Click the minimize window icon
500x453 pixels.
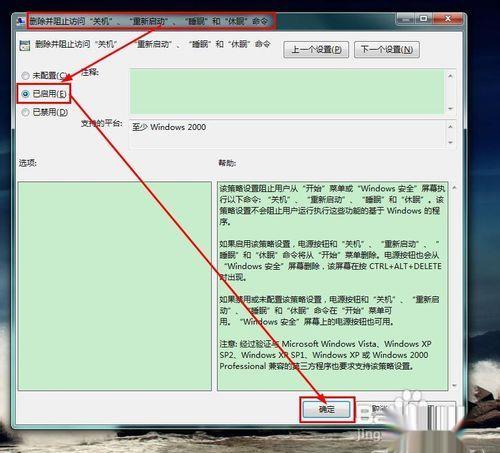(x=406, y=19)
